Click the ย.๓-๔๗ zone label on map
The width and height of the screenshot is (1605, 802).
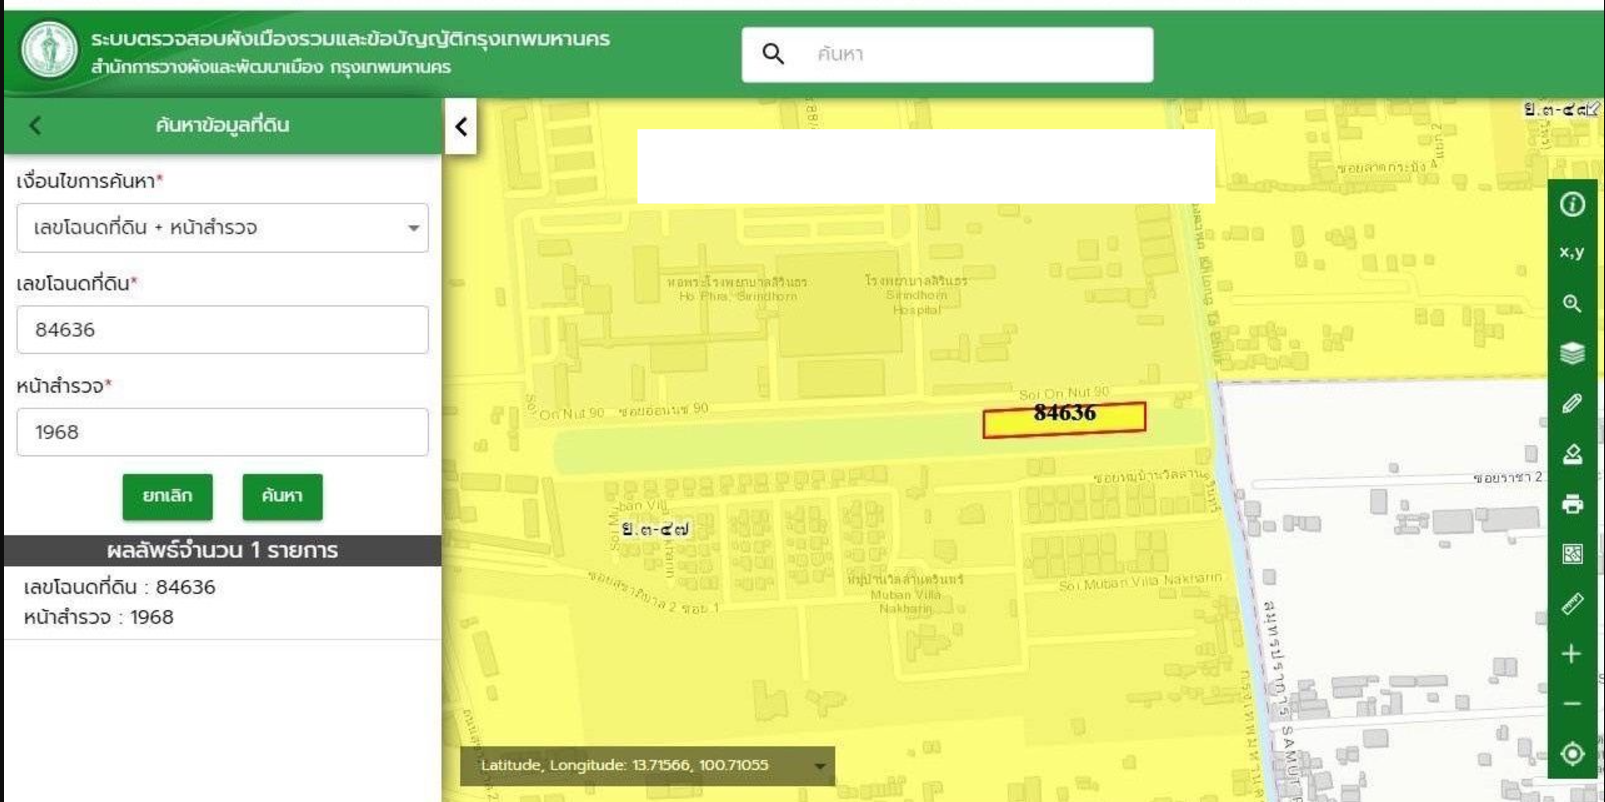click(655, 529)
